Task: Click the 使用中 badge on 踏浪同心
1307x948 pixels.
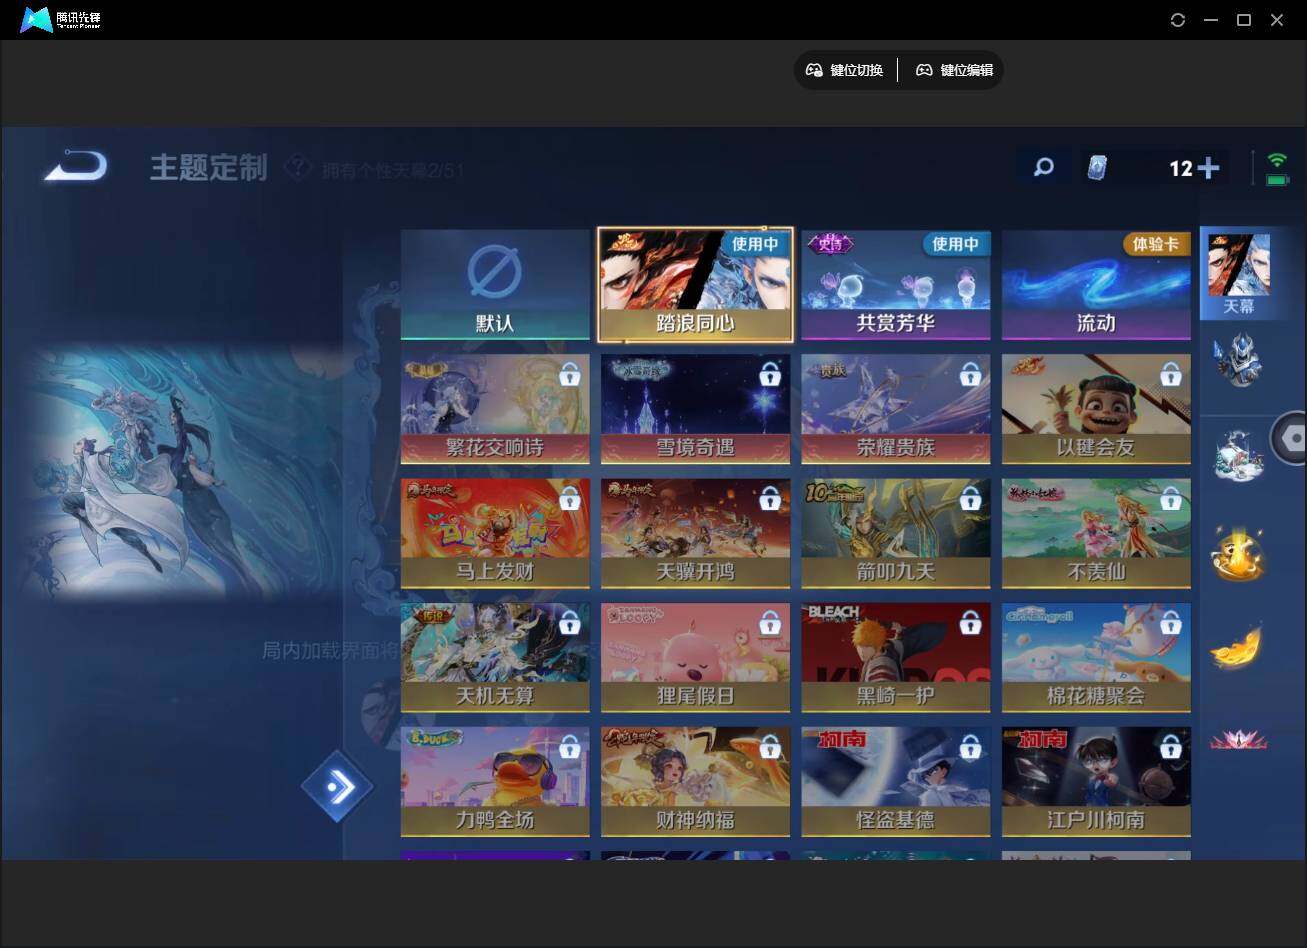Action: (756, 244)
